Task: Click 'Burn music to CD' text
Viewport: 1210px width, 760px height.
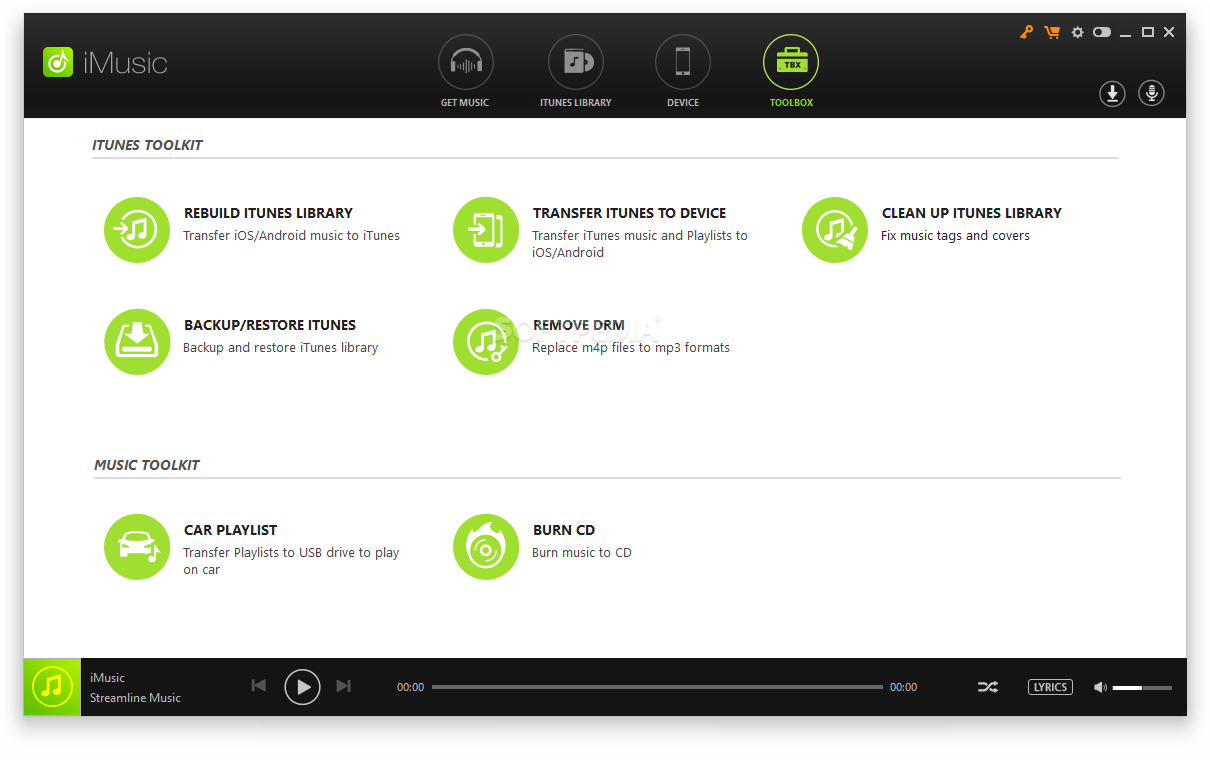Action: 582,553
